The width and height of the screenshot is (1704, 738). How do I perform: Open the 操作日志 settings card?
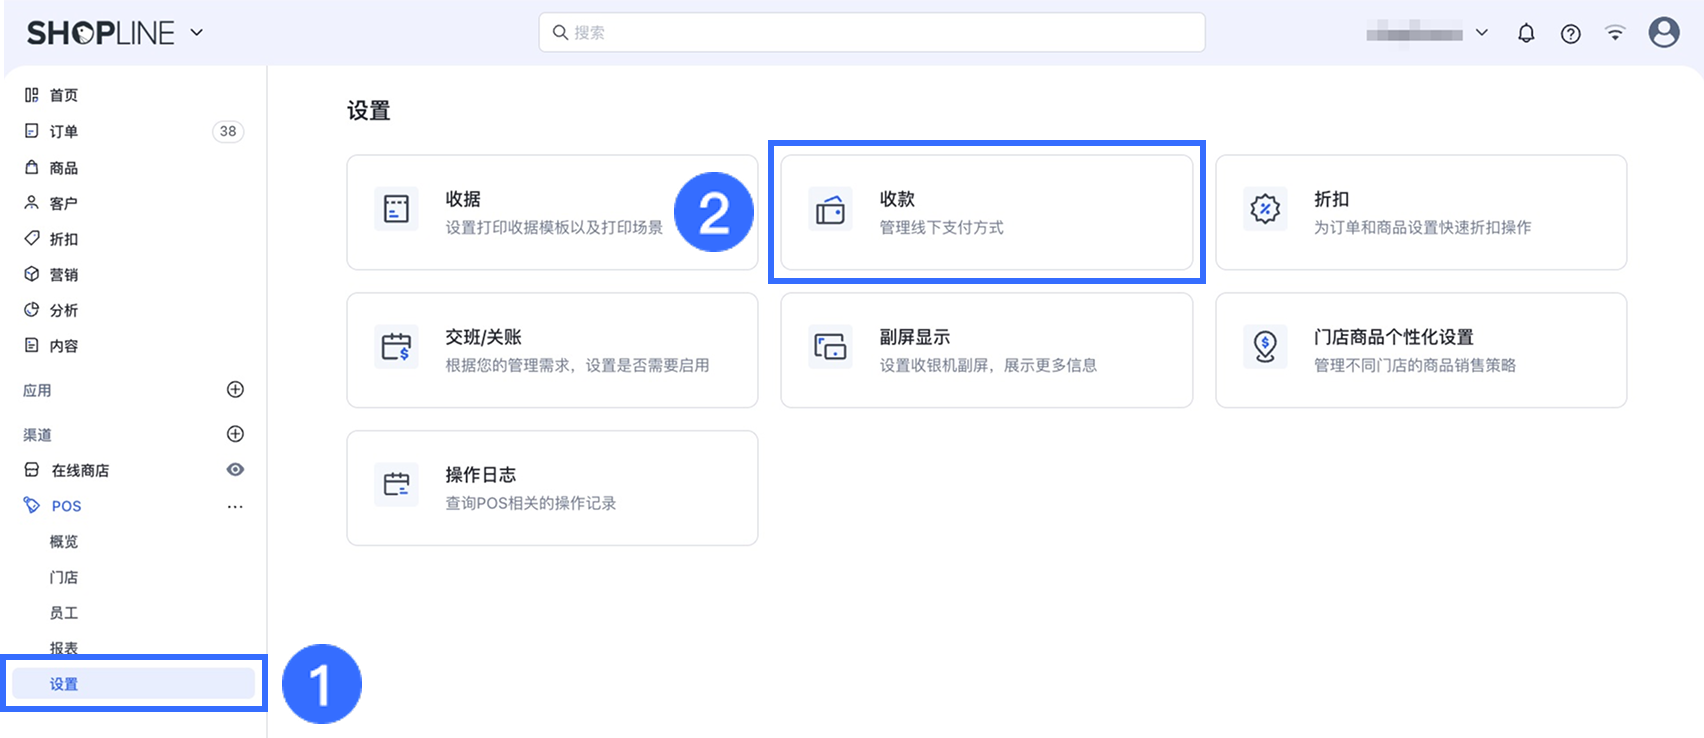552,488
